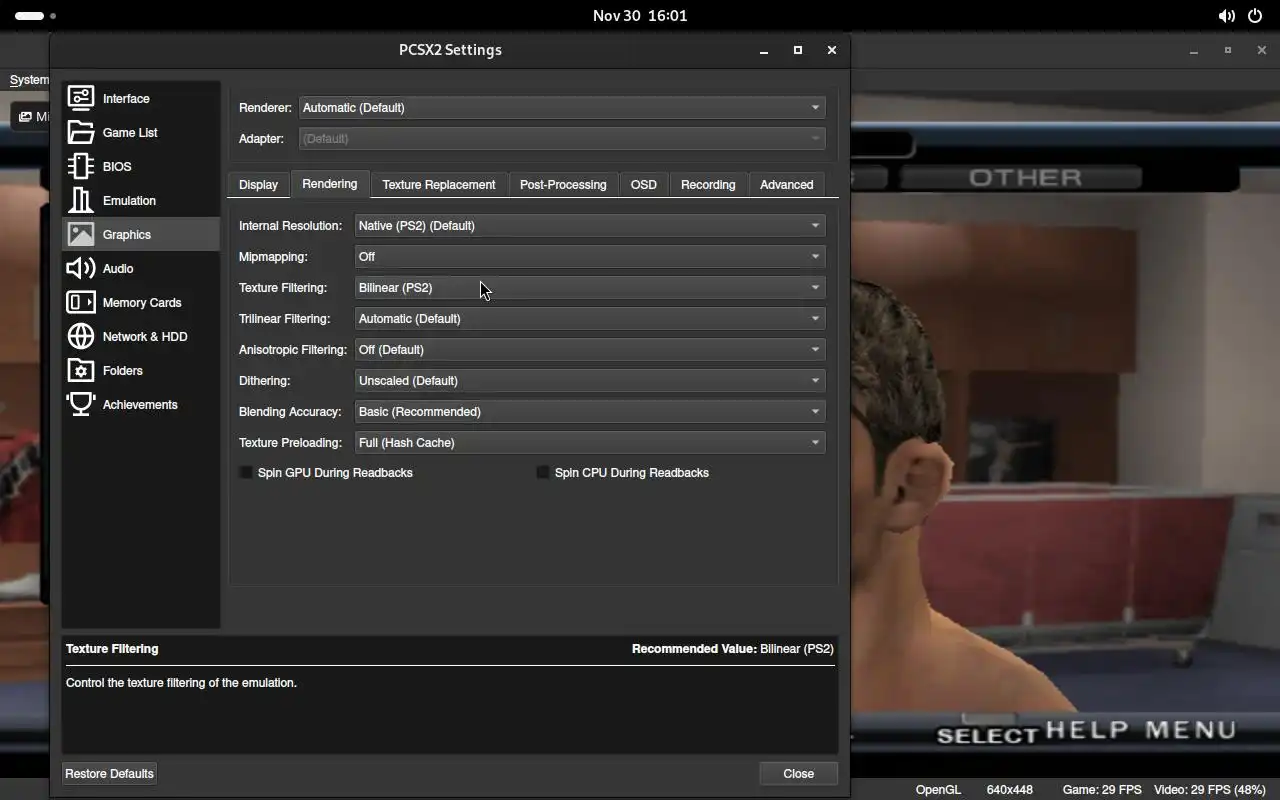This screenshot has width=1280, height=800.
Task: Click the OpenGL status bar entry
Action: 938,789
